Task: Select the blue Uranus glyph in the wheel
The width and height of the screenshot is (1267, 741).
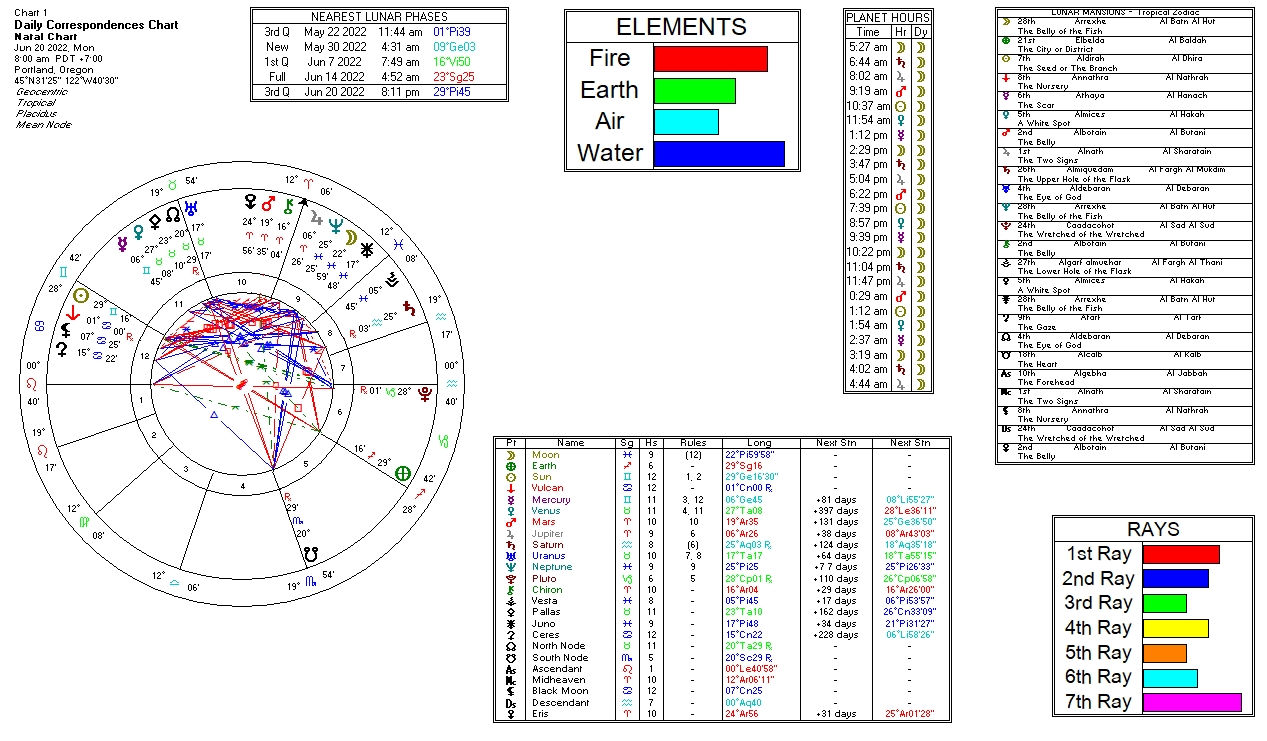Action: (190, 208)
